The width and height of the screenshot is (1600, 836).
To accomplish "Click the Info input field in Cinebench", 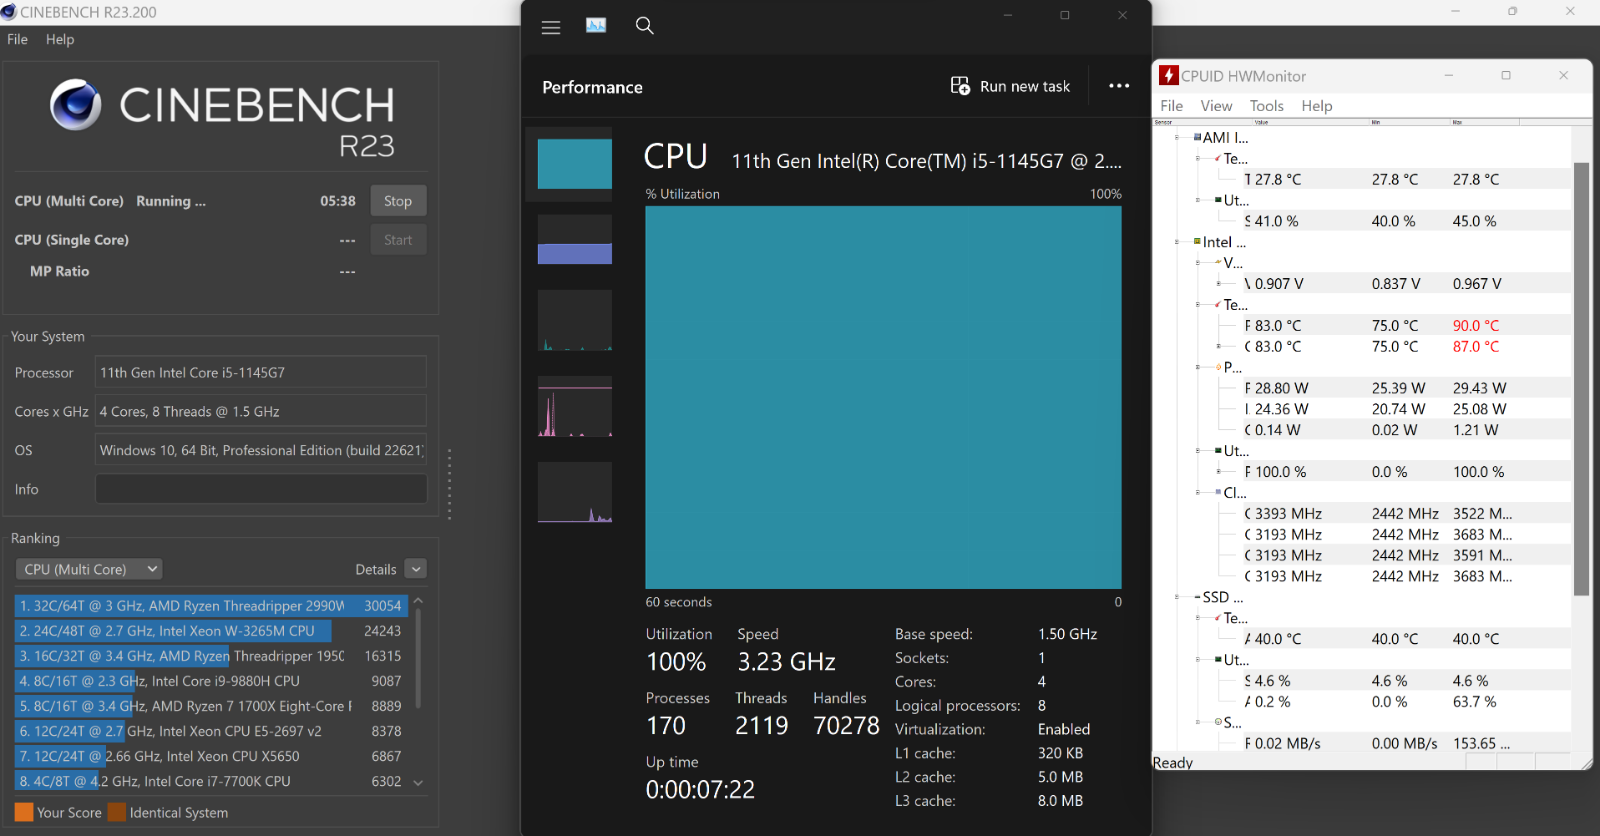I will click(x=260, y=489).
